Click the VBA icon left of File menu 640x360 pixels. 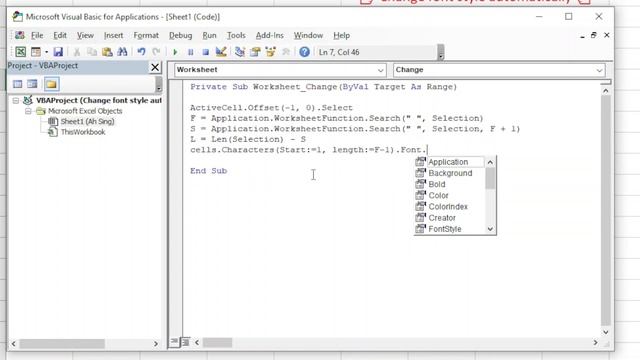pyautogui.click(x=19, y=36)
